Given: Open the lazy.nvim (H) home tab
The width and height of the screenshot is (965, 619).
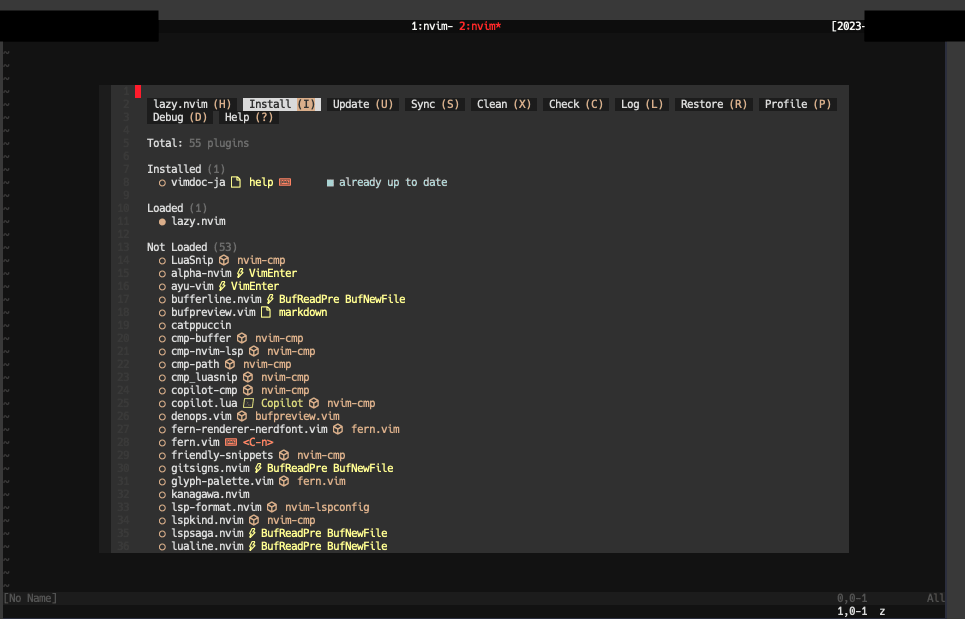Looking at the screenshot, I should pos(192,104).
